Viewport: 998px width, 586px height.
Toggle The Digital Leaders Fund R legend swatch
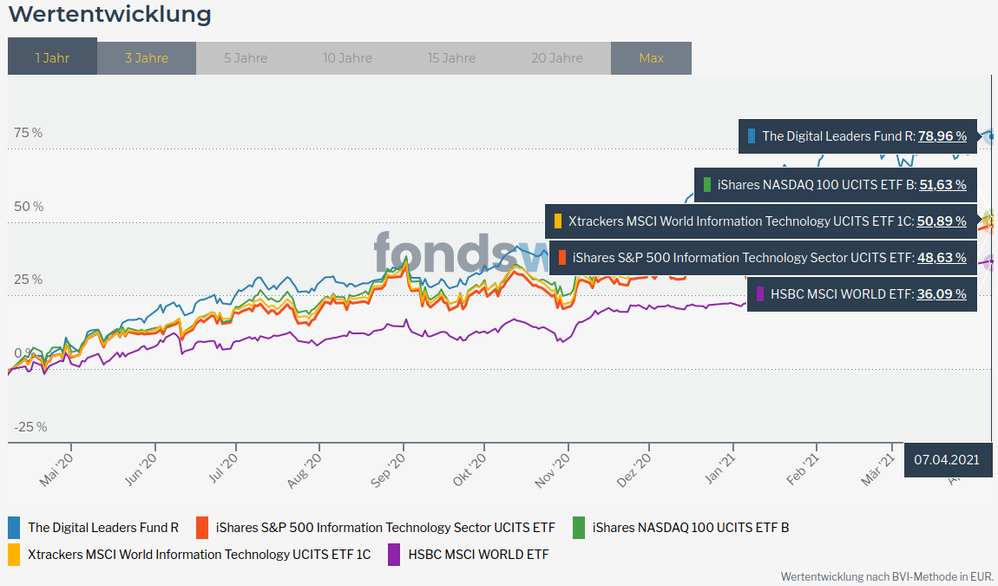(x=14, y=527)
